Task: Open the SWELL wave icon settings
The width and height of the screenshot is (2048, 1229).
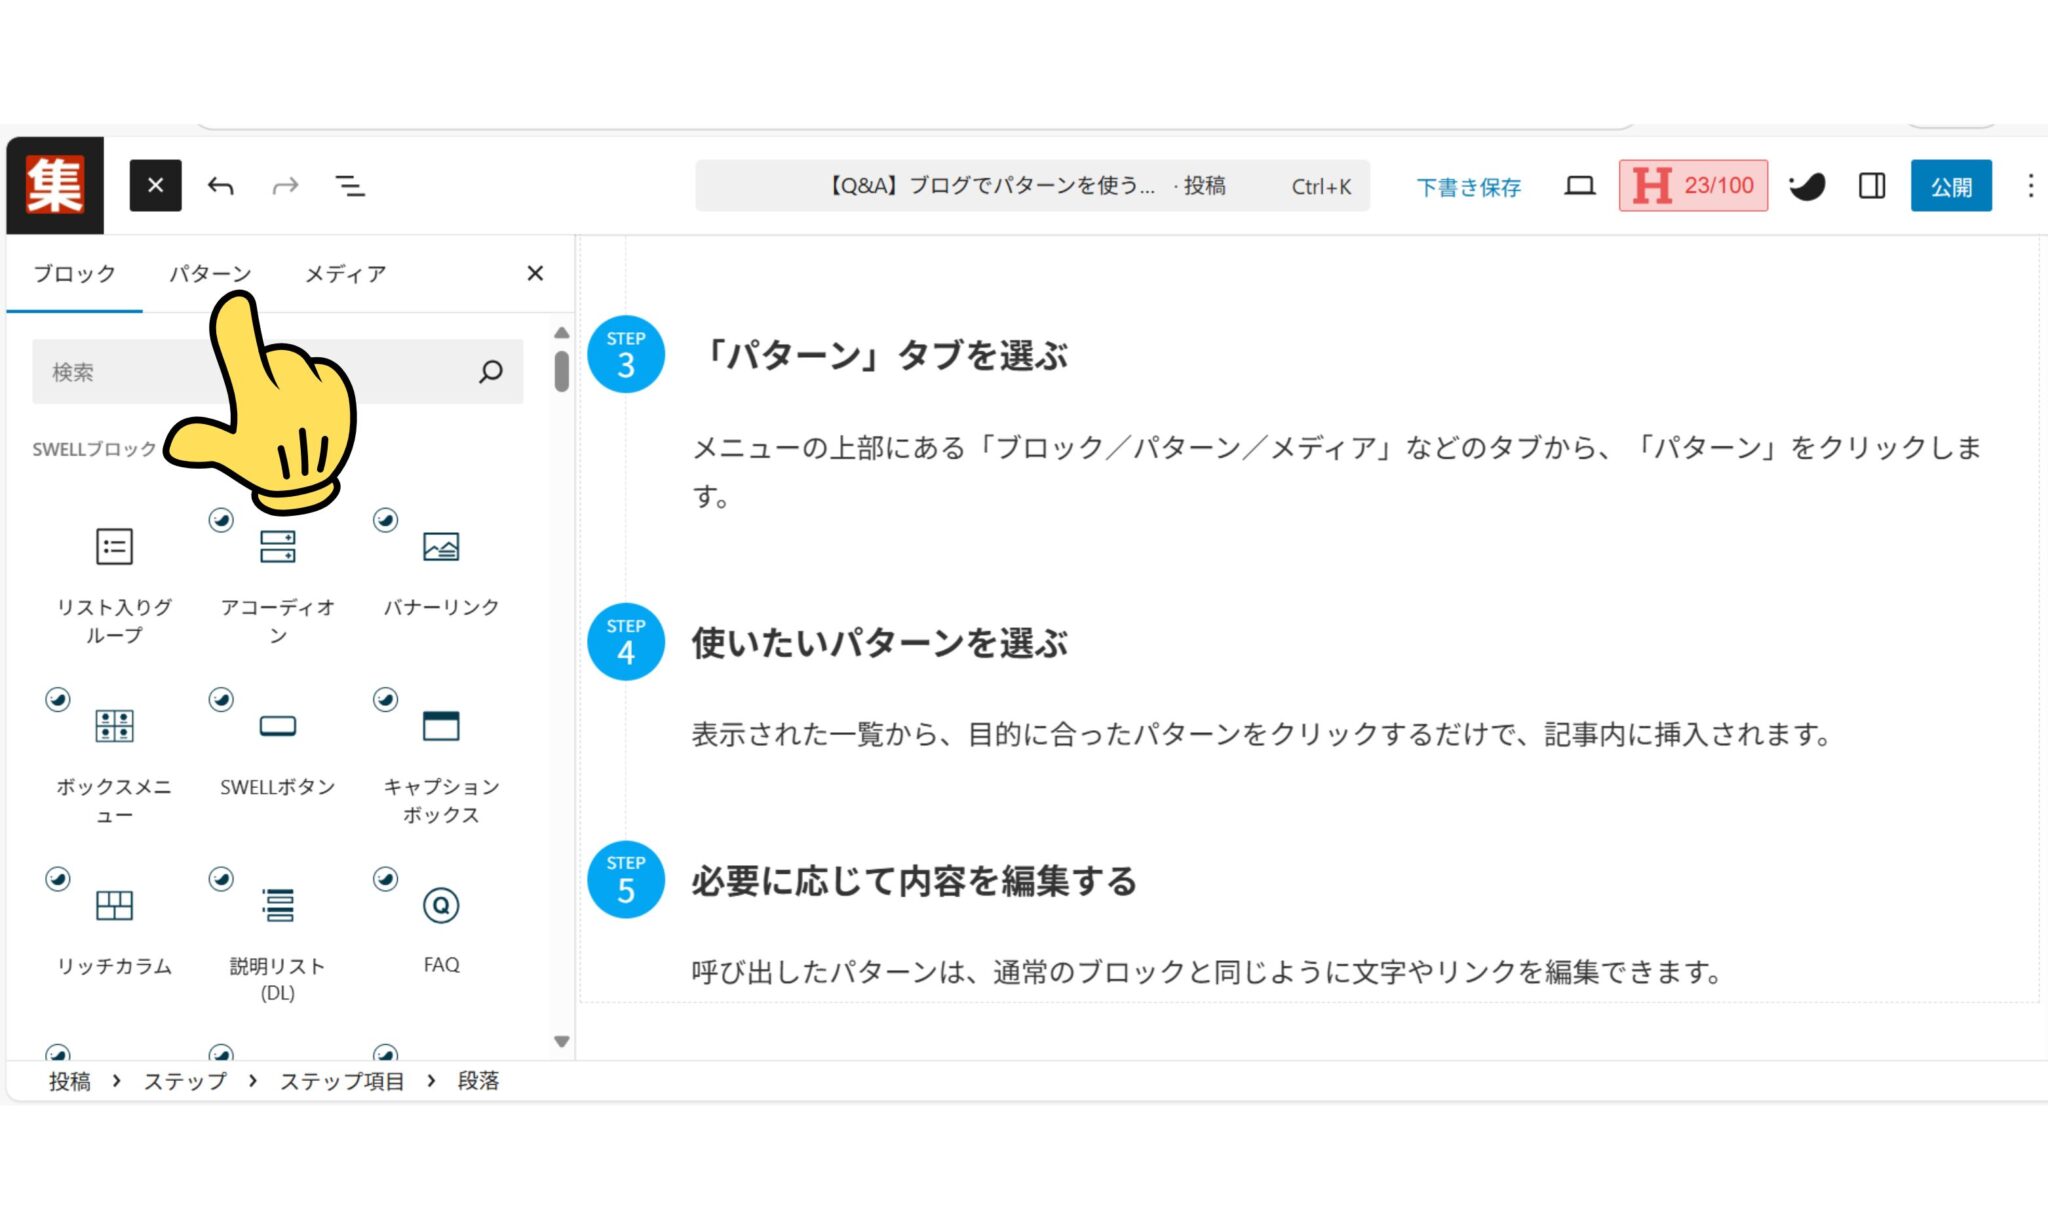Action: click(1807, 186)
